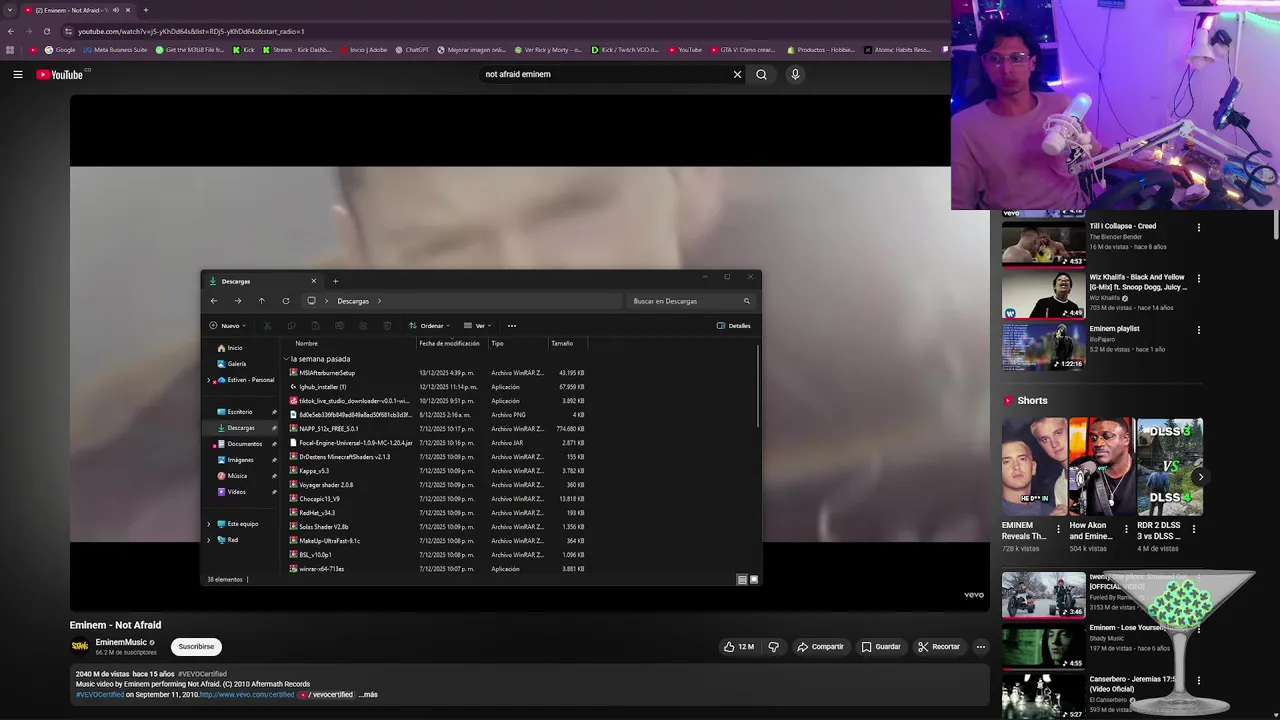Click the Paste icon in Explorer toolbar

click(315, 326)
